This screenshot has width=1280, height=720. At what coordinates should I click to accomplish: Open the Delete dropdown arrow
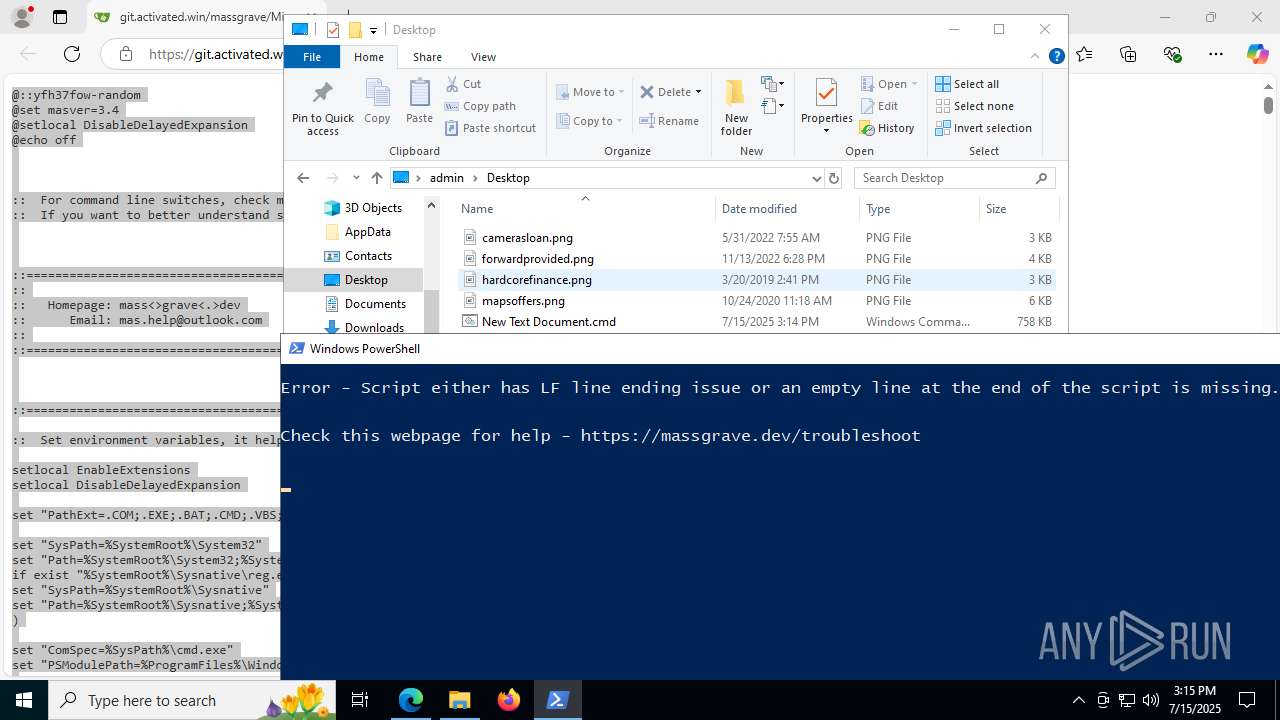(698, 92)
